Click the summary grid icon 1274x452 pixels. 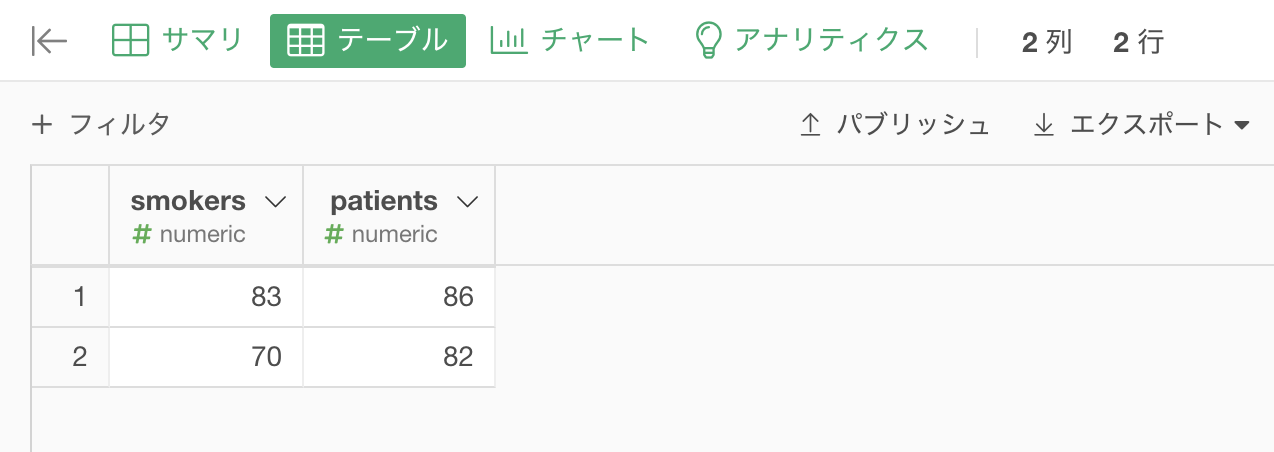coord(130,41)
